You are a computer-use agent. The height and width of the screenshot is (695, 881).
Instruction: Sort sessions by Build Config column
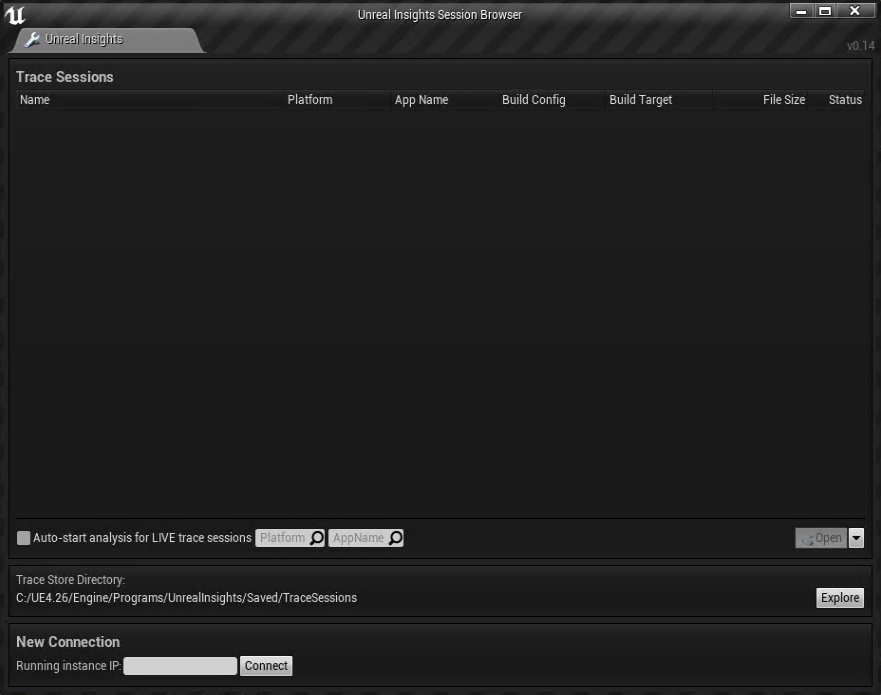click(x=551, y=100)
